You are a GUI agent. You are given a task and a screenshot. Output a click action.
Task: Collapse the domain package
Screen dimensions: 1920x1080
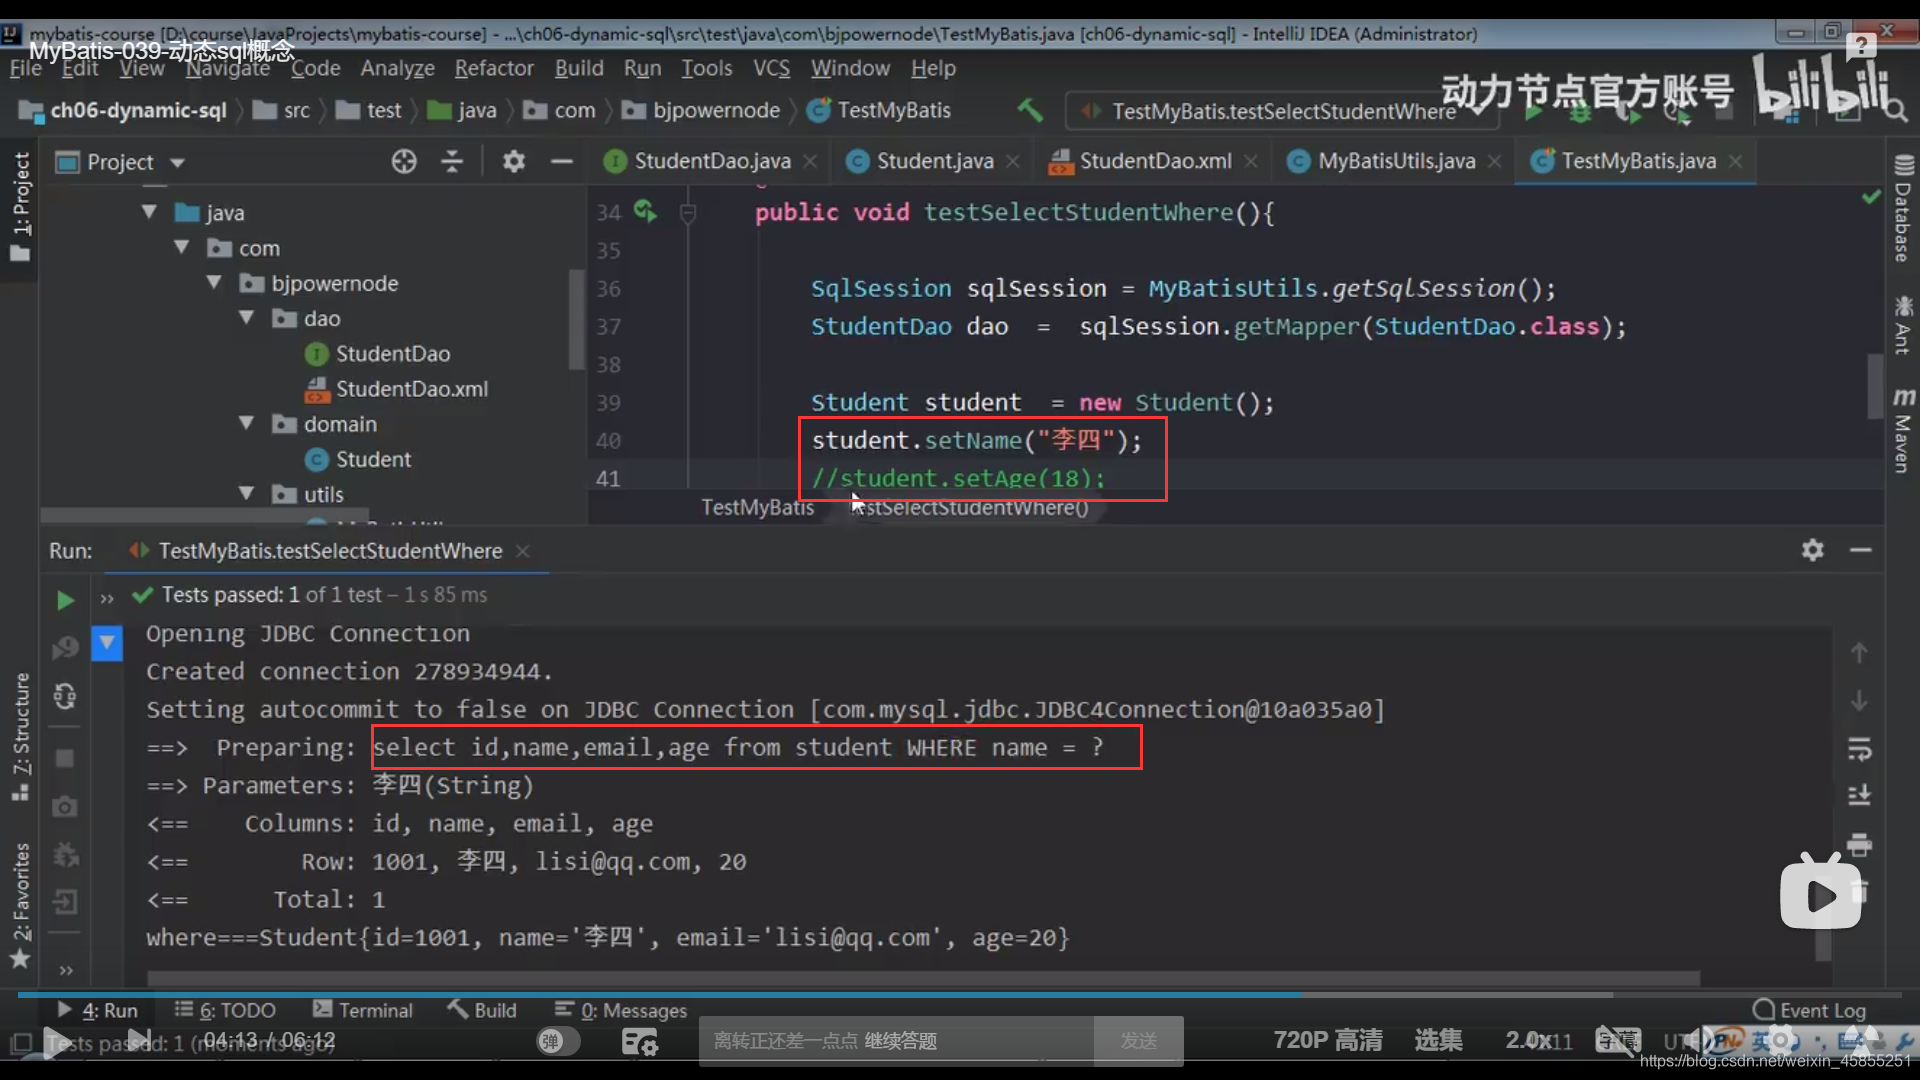pyautogui.click(x=246, y=423)
